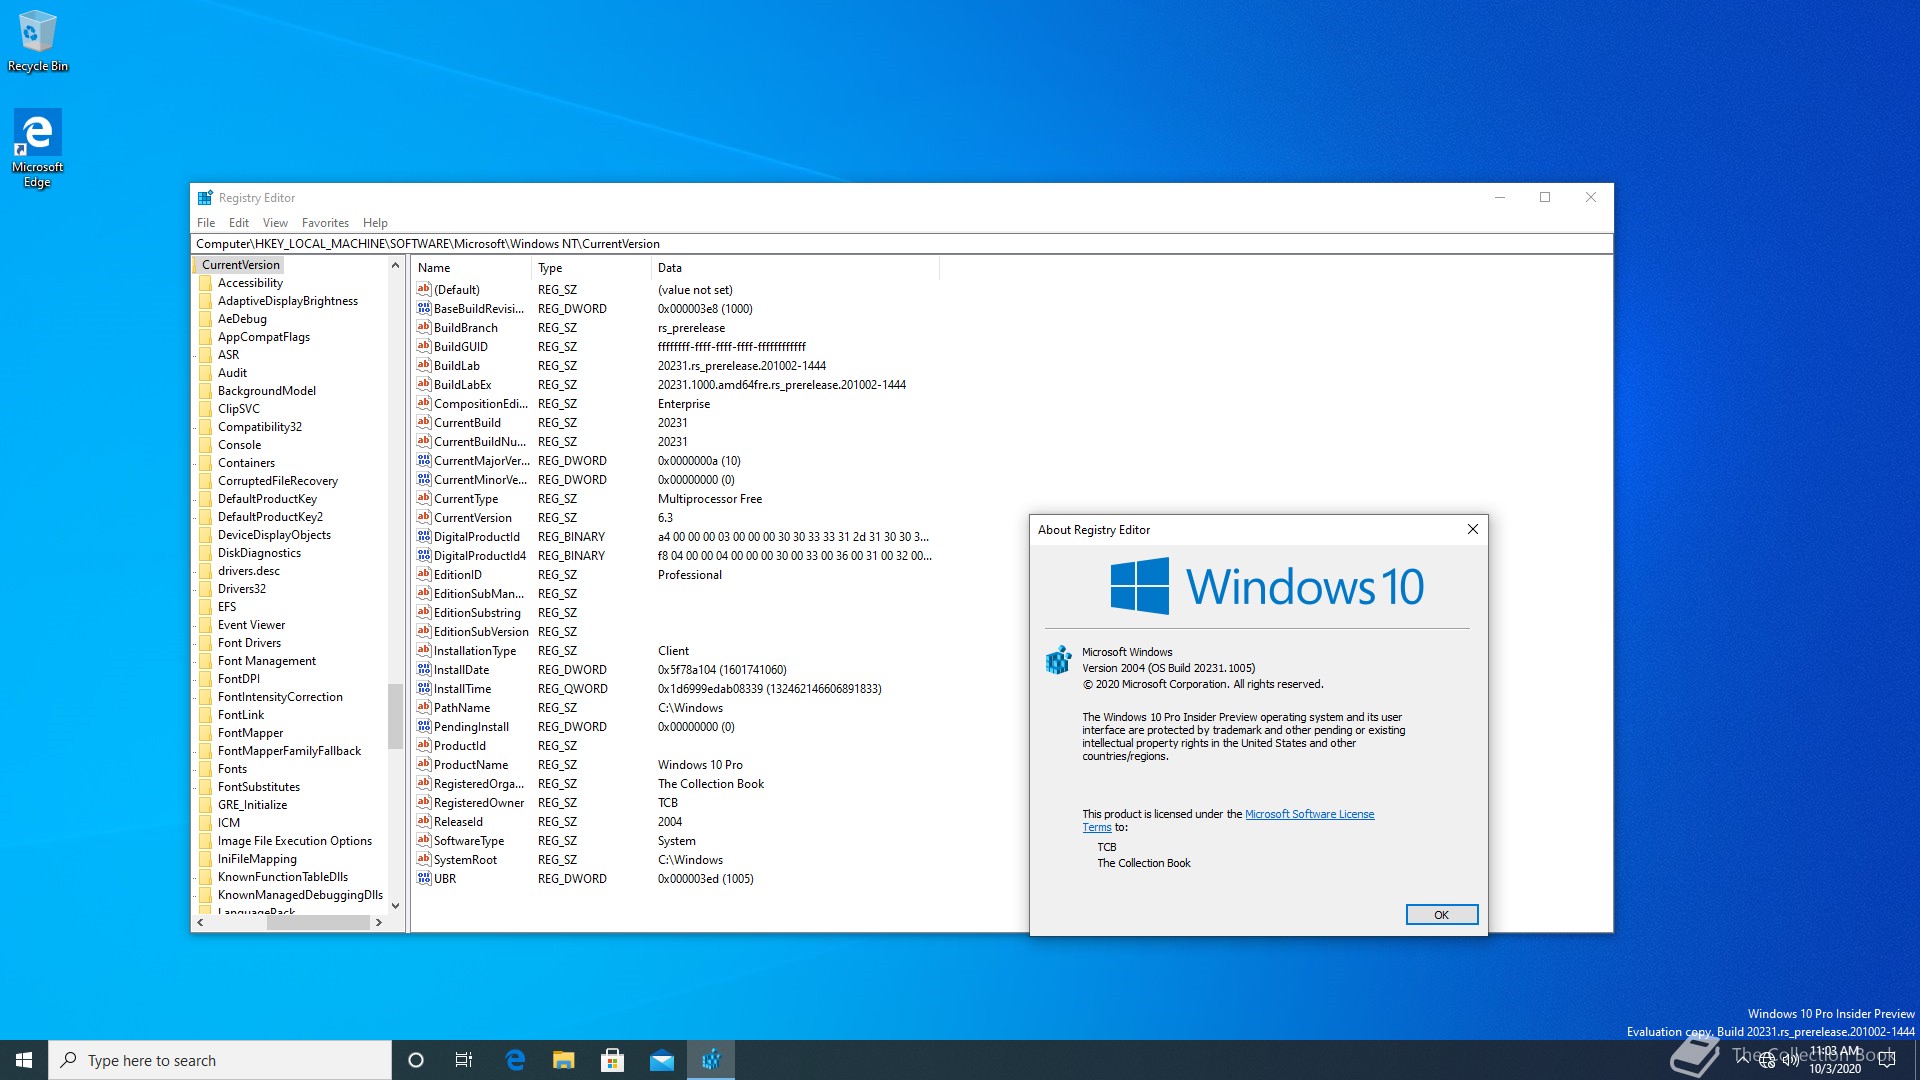Viewport: 1920px width, 1080px height.
Task: Select the Image File Execution Options key
Action: point(295,841)
